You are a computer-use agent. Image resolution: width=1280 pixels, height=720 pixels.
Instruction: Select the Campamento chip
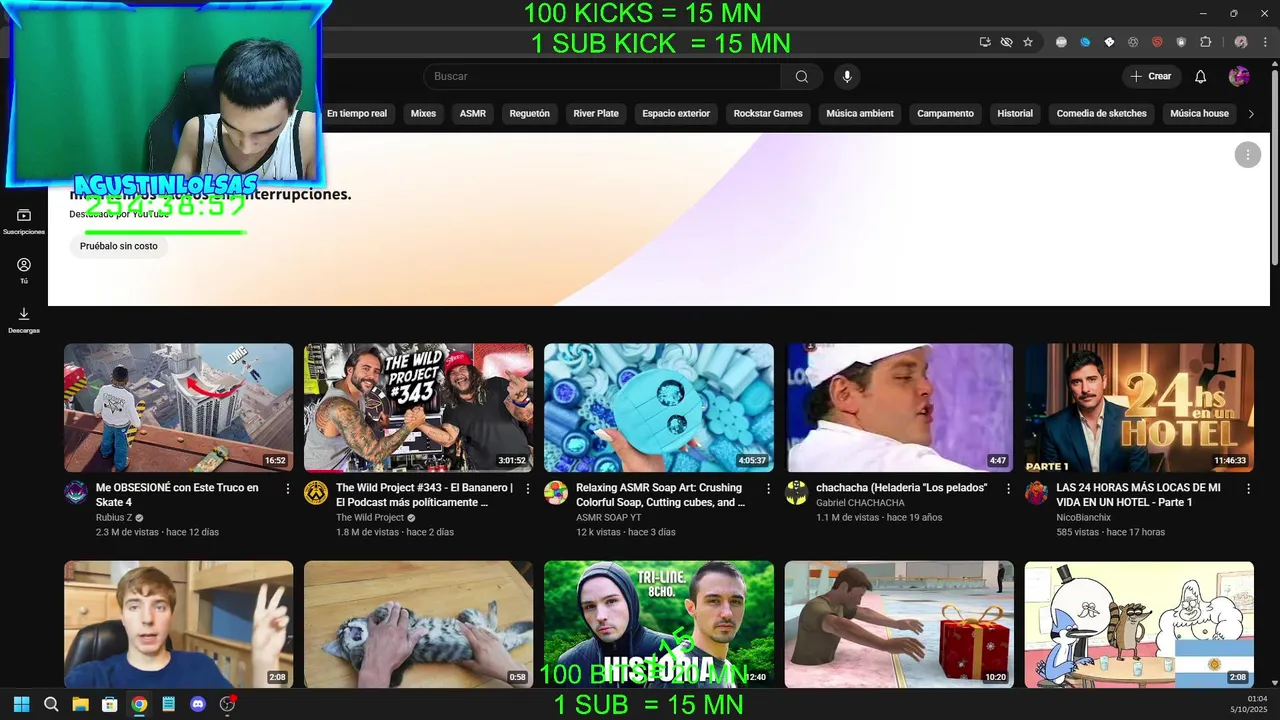tap(945, 114)
